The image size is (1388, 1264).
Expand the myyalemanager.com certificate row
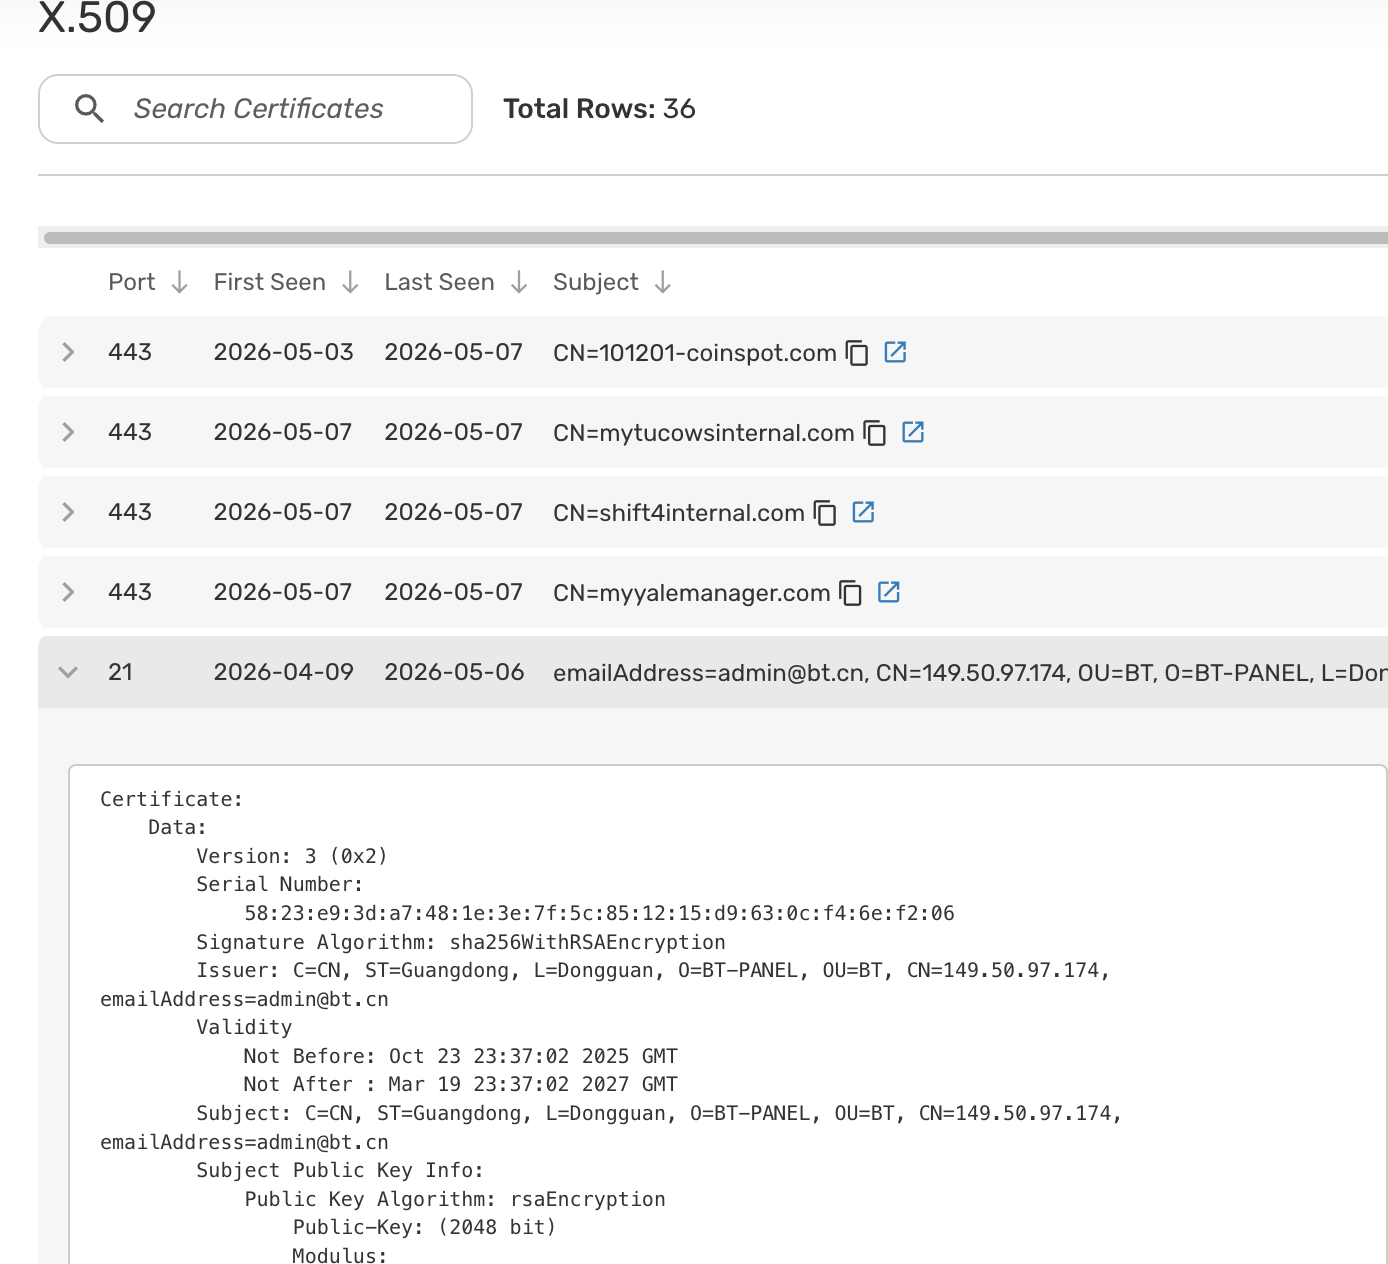(x=68, y=592)
